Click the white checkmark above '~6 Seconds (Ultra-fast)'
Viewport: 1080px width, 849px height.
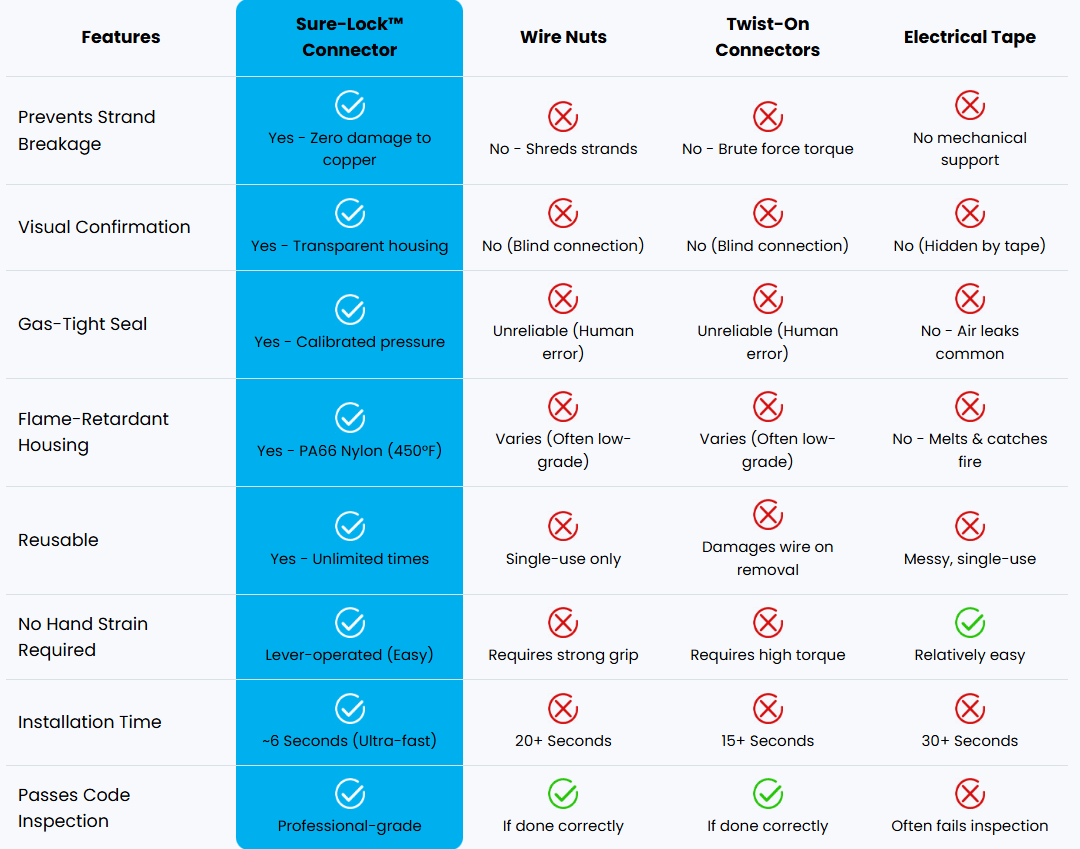click(350, 709)
